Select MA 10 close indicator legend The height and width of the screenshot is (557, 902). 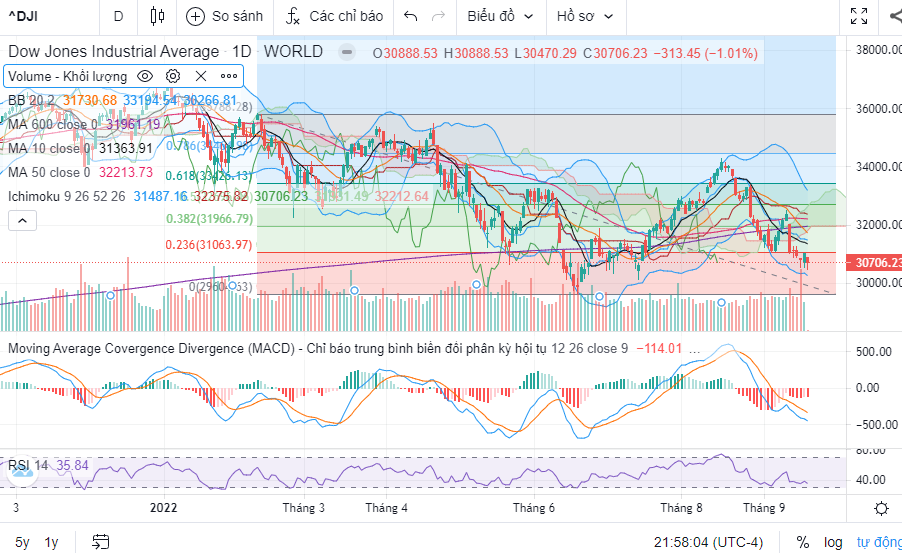click(x=49, y=148)
